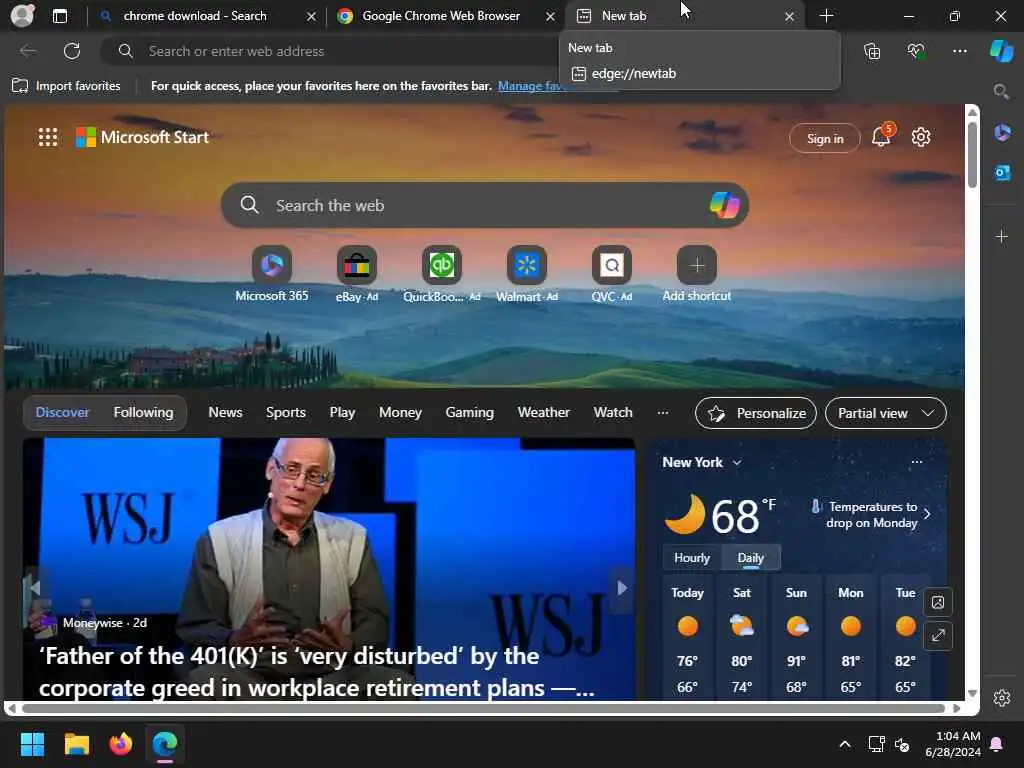Open the Microsoft 365 shortcut tile
This screenshot has width=1024, height=768.
(x=272, y=274)
